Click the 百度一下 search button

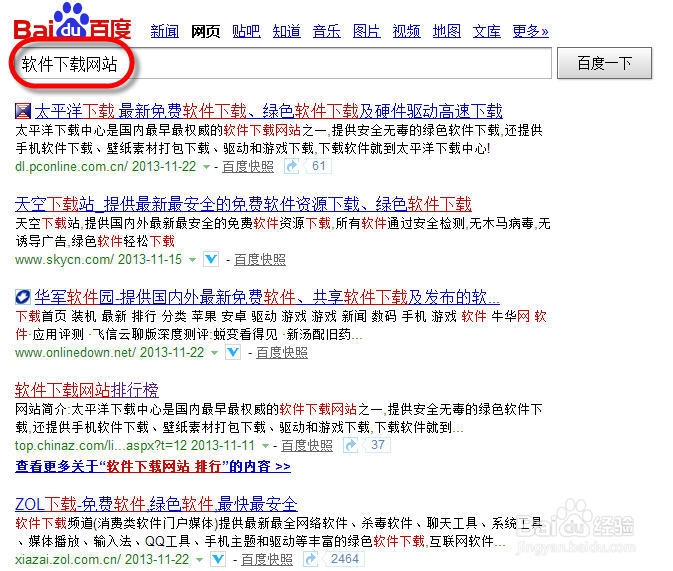[x=604, y=63]
